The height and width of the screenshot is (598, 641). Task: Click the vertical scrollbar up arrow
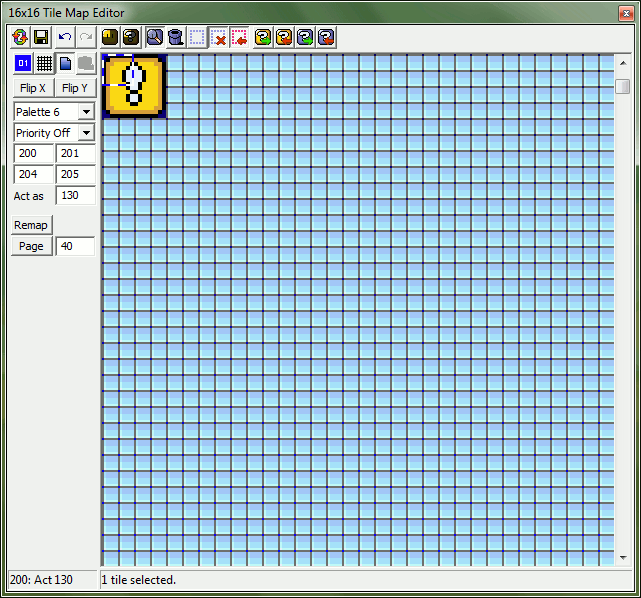click(623, 63)
